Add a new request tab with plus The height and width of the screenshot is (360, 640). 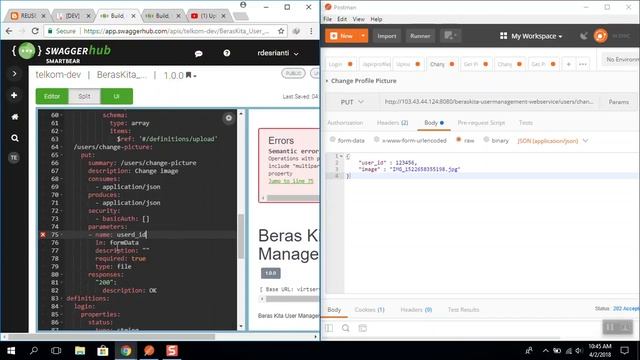click(x=569, y=64)
